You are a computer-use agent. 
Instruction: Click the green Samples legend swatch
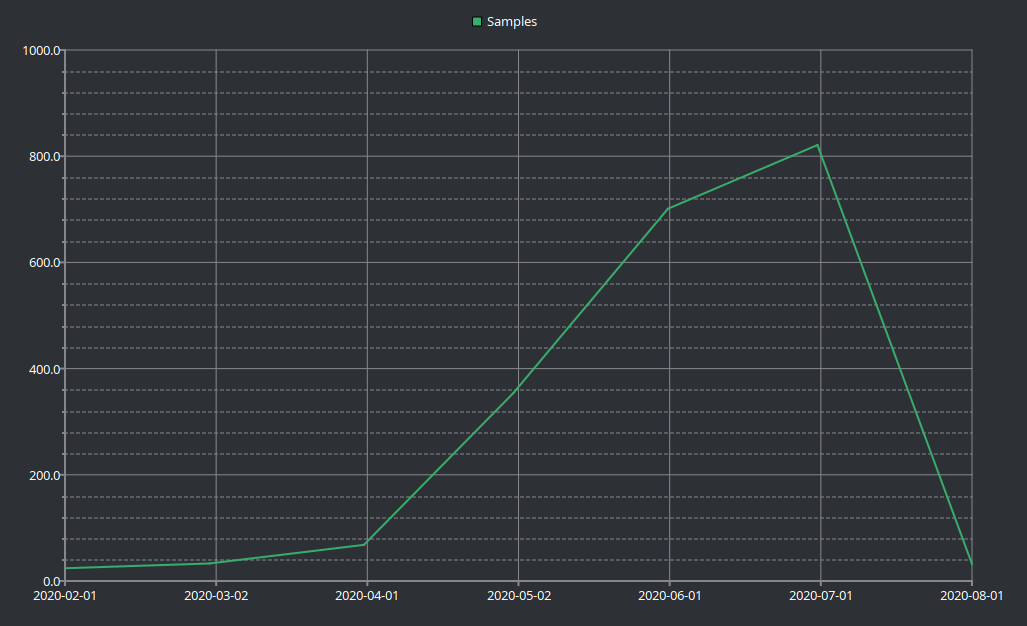(x=477, y=22)
